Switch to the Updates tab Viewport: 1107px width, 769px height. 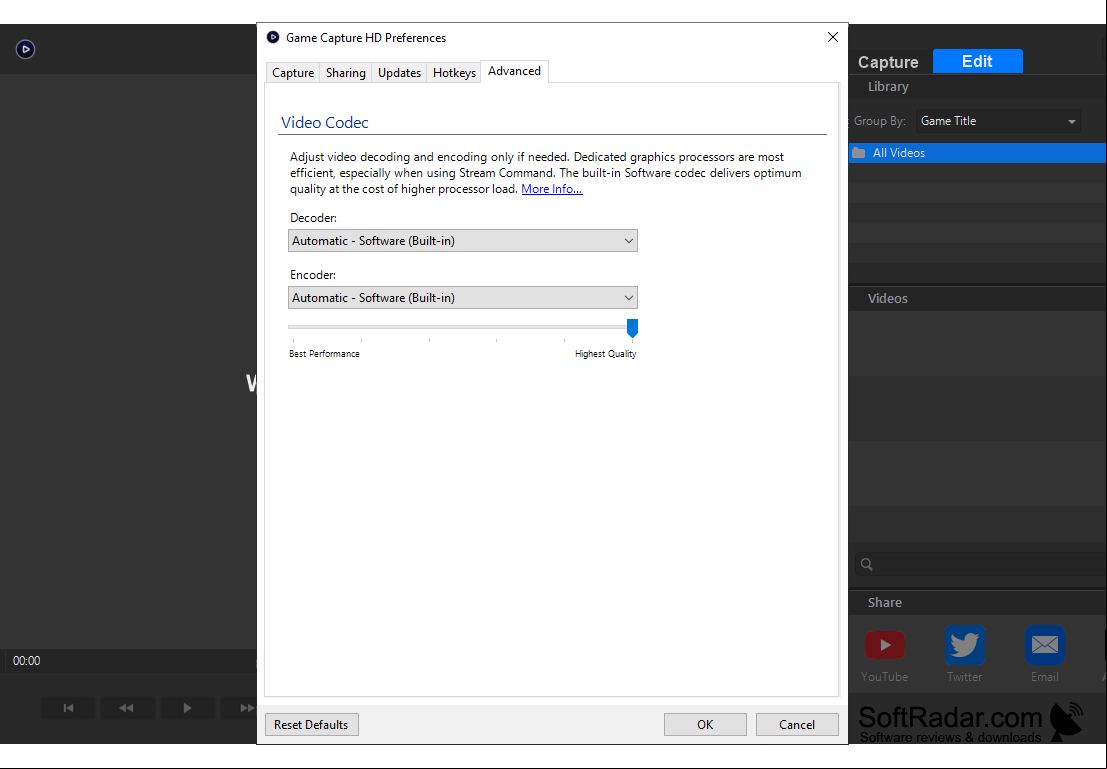click(x=399, y=73)
